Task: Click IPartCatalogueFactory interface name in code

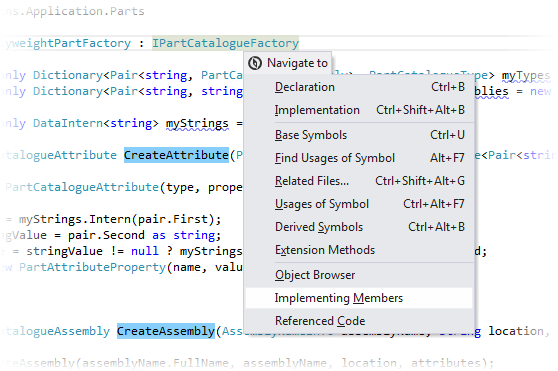Action: click(x=225, y=43)
